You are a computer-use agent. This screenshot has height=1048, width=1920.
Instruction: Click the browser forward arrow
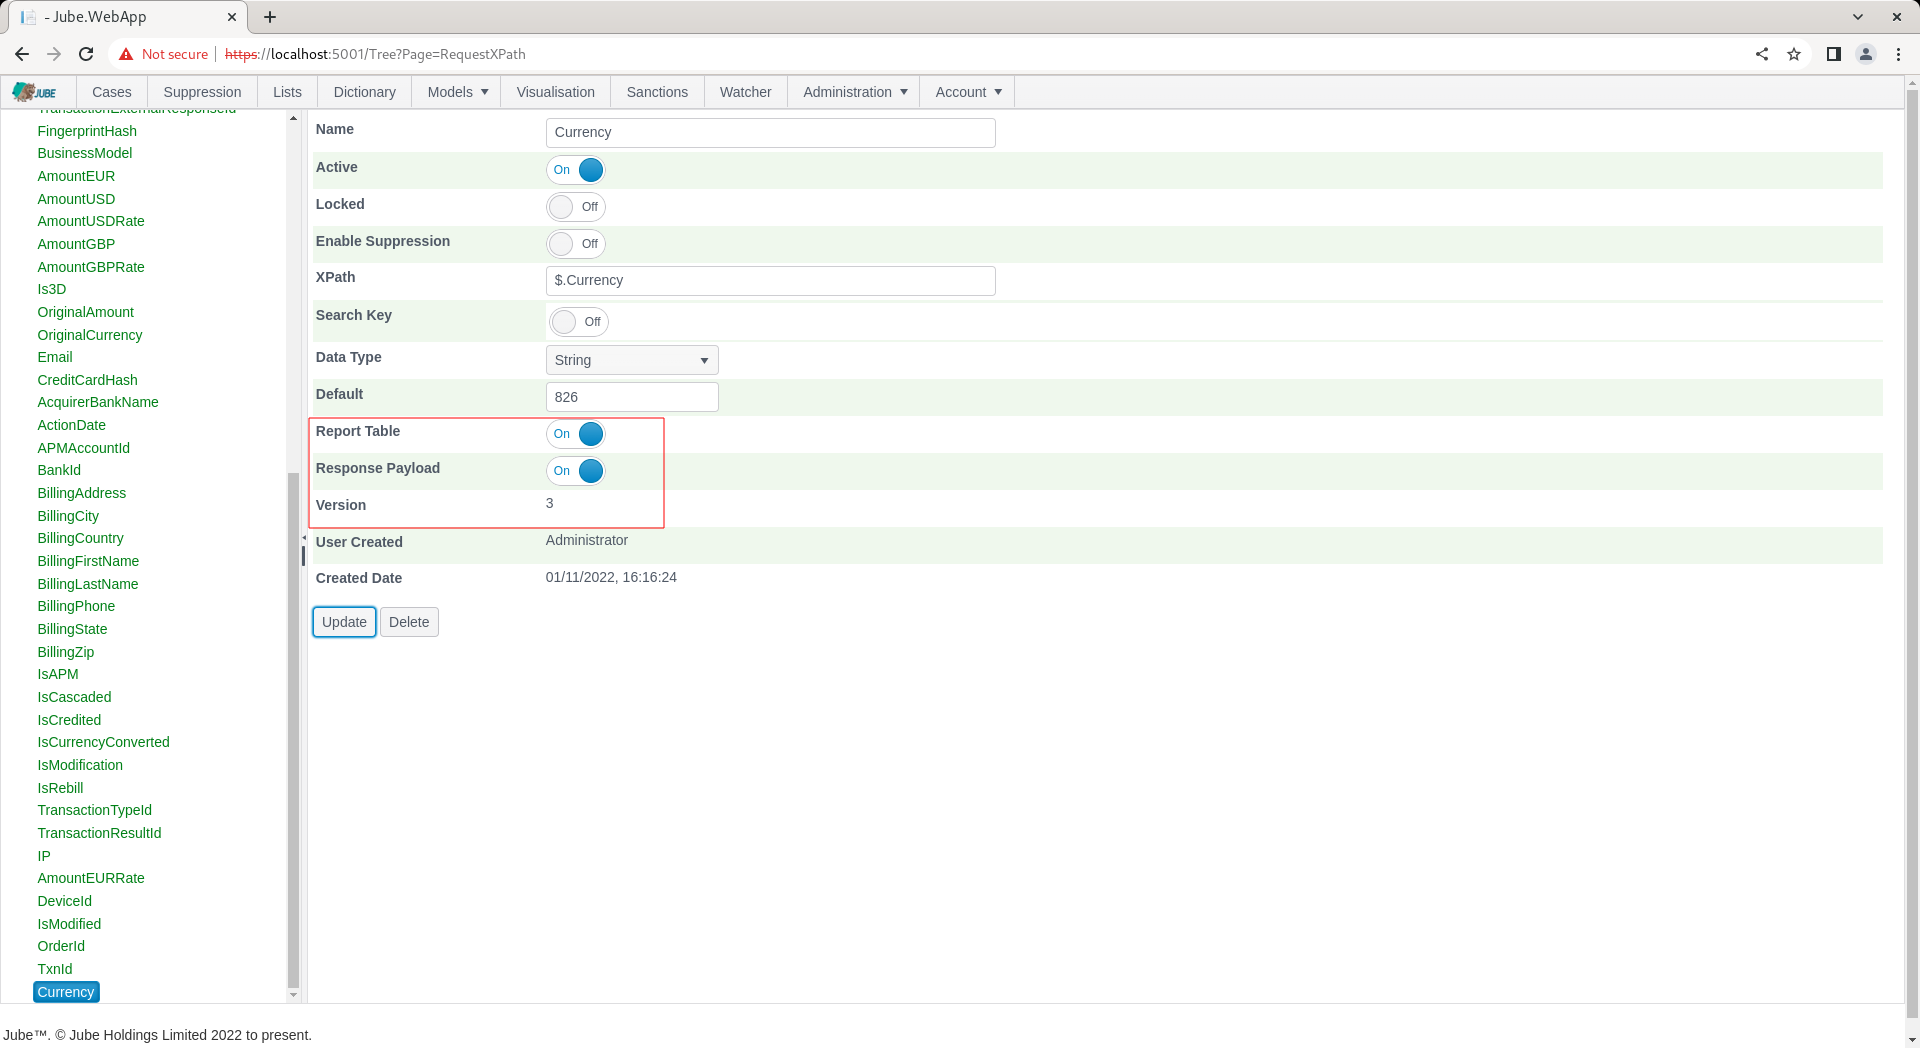pyautogui.click(x=54, y=54)
